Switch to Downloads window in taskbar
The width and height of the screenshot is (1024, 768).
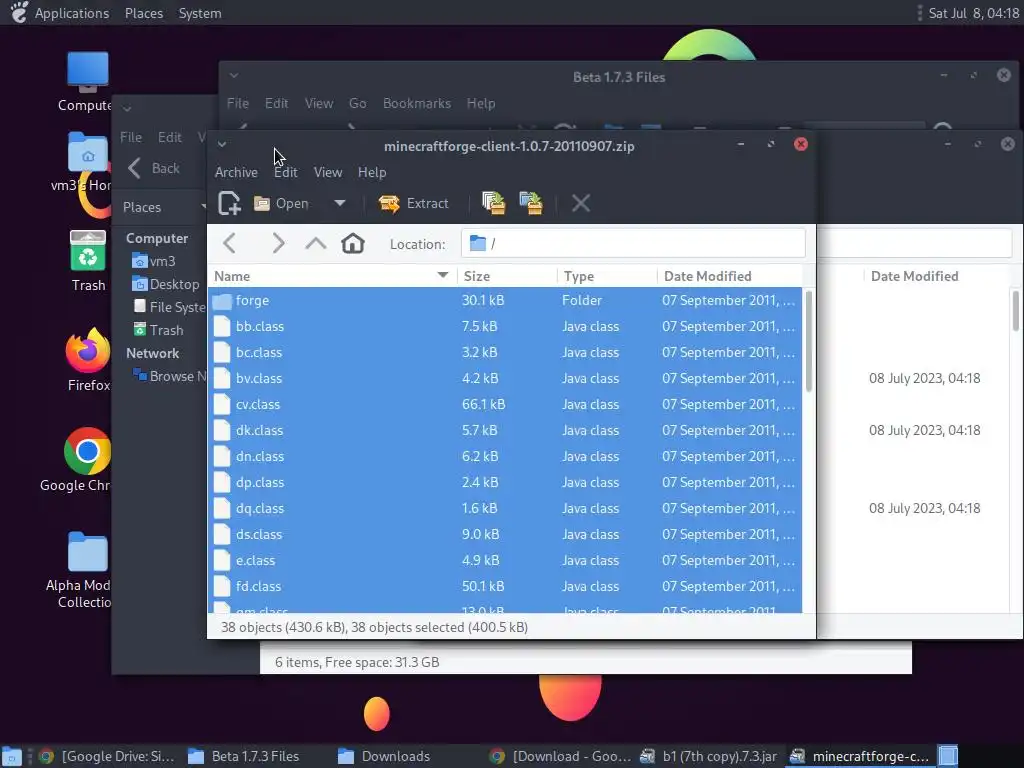coord(384,756)
